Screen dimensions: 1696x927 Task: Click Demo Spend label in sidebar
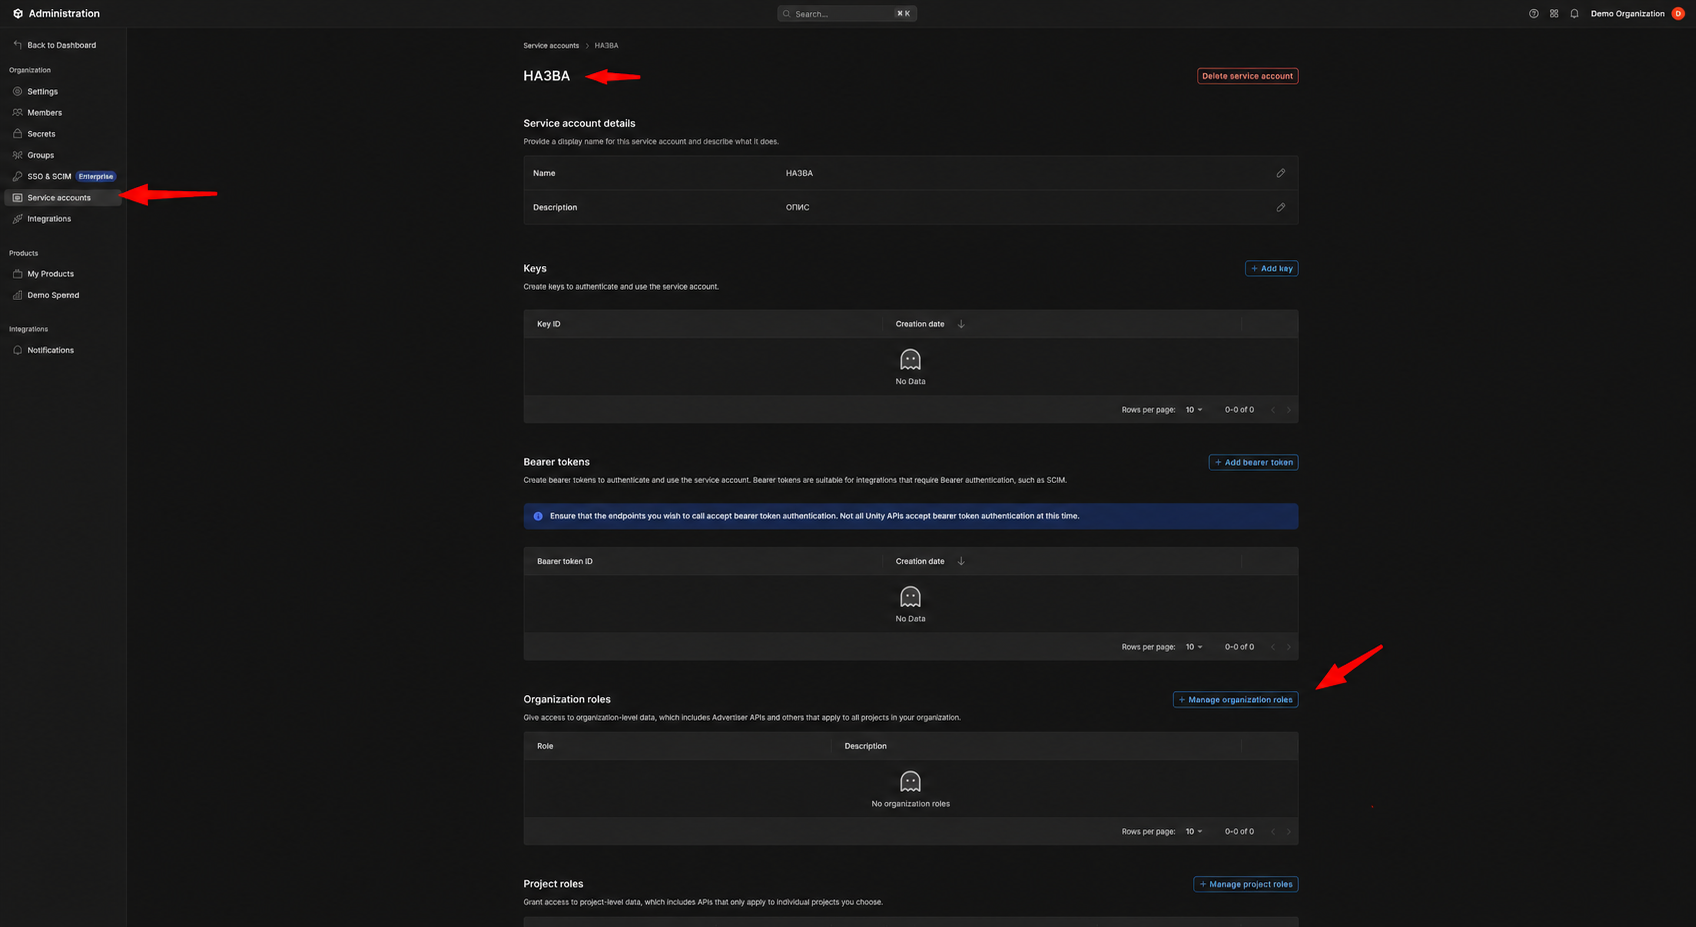[x=53, y=295]
